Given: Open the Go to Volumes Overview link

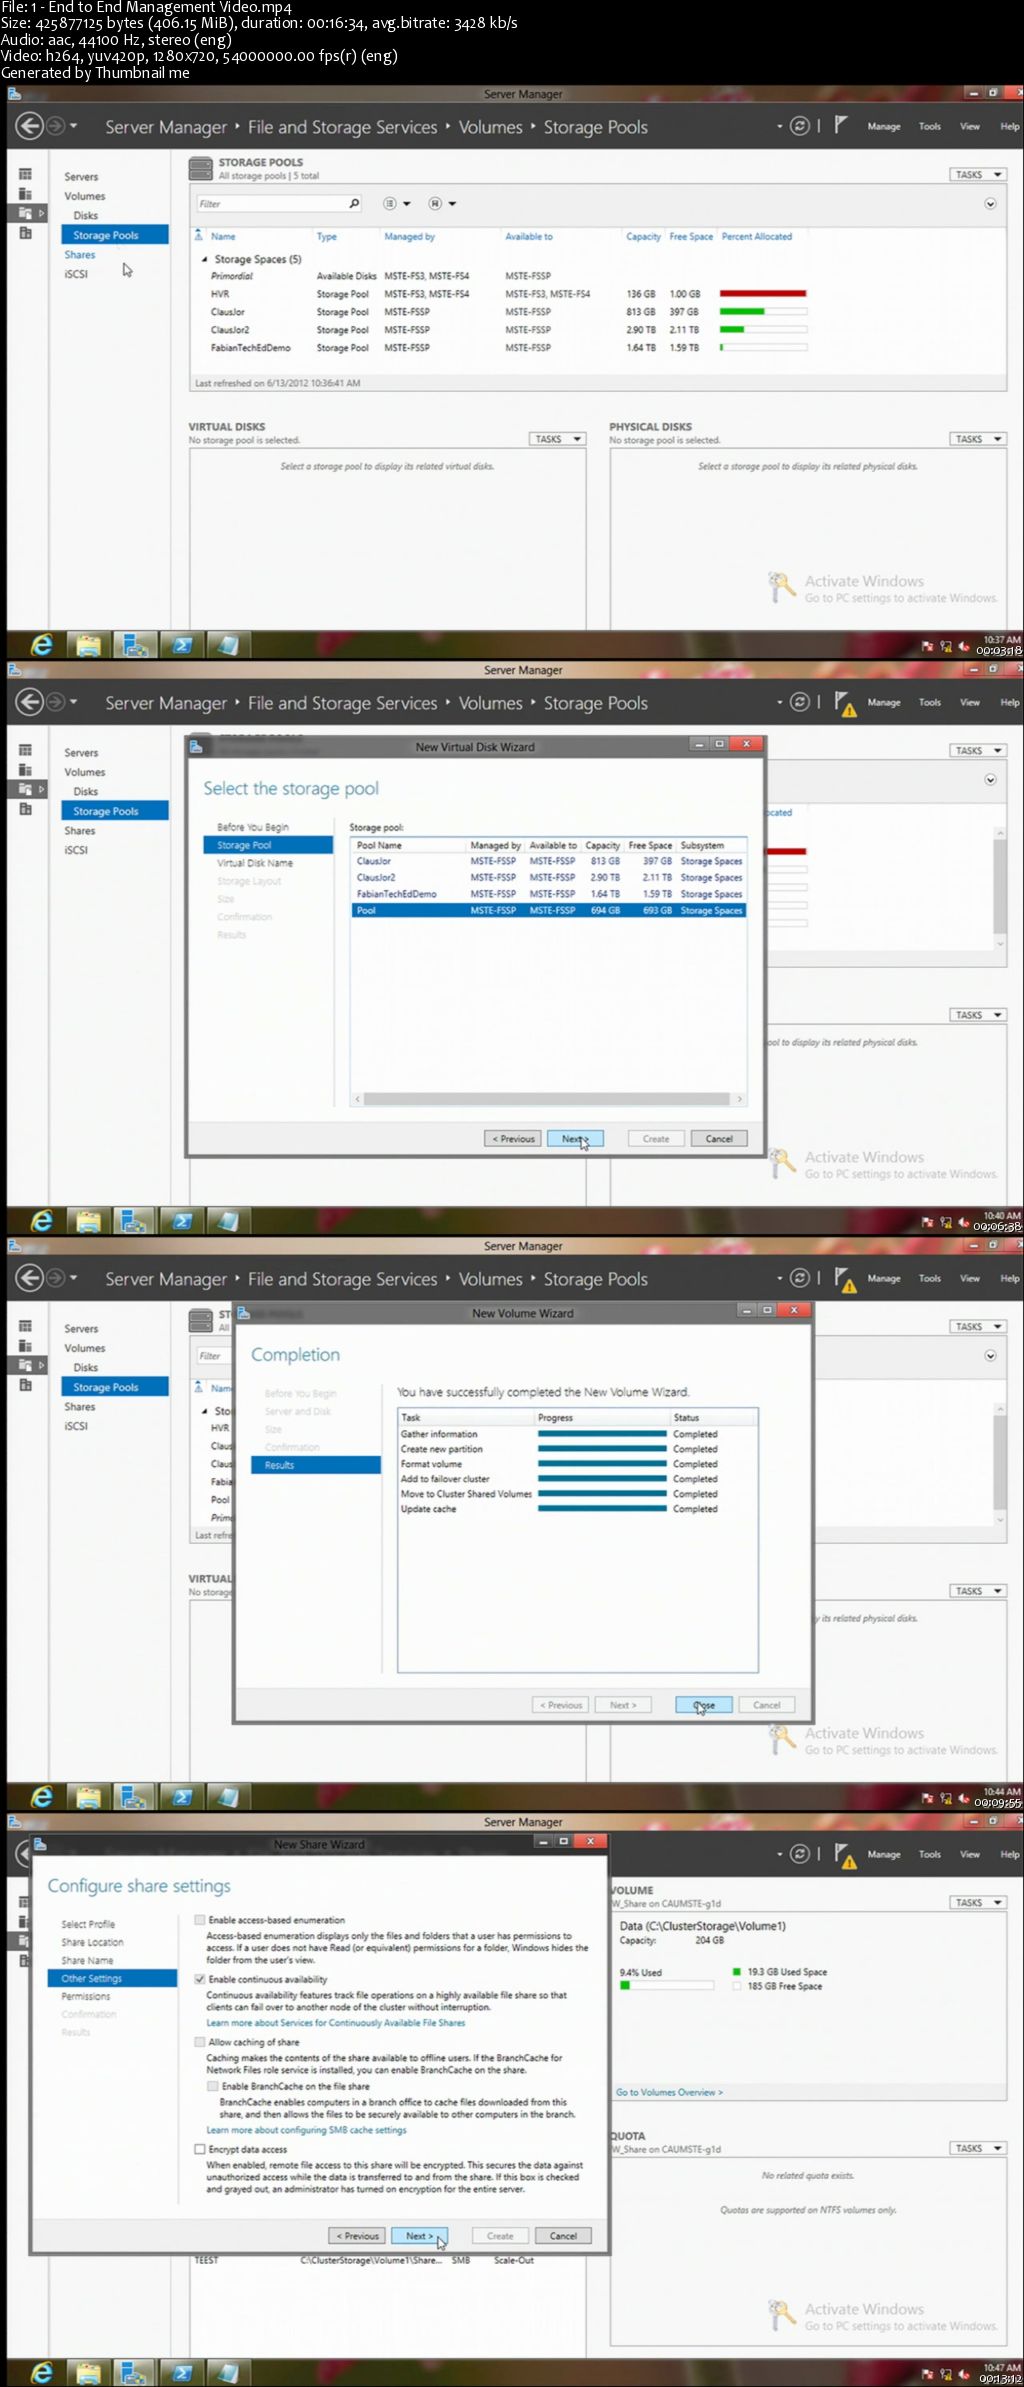Looking at the screenshot, I should point(669,2092).
